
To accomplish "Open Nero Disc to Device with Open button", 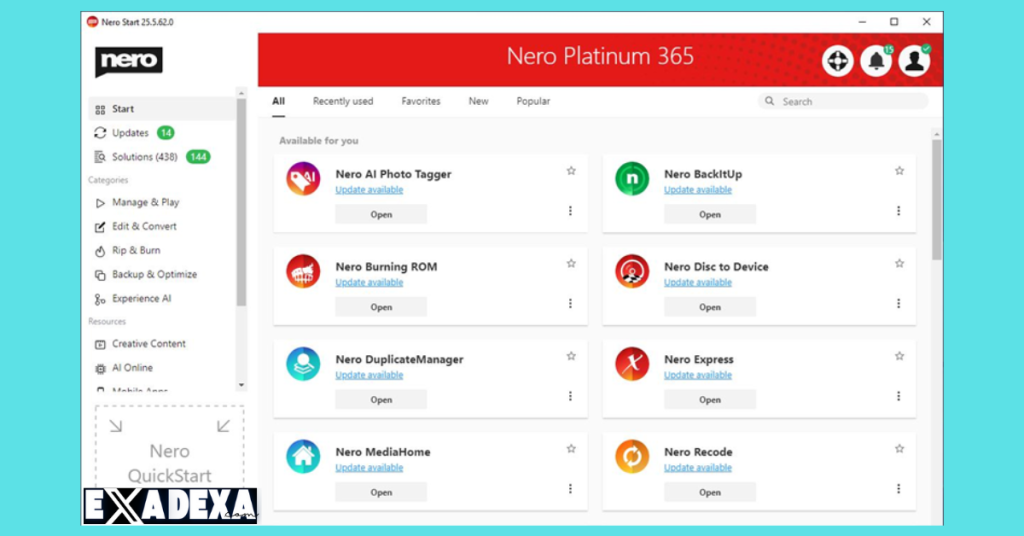I will [710, 307].
